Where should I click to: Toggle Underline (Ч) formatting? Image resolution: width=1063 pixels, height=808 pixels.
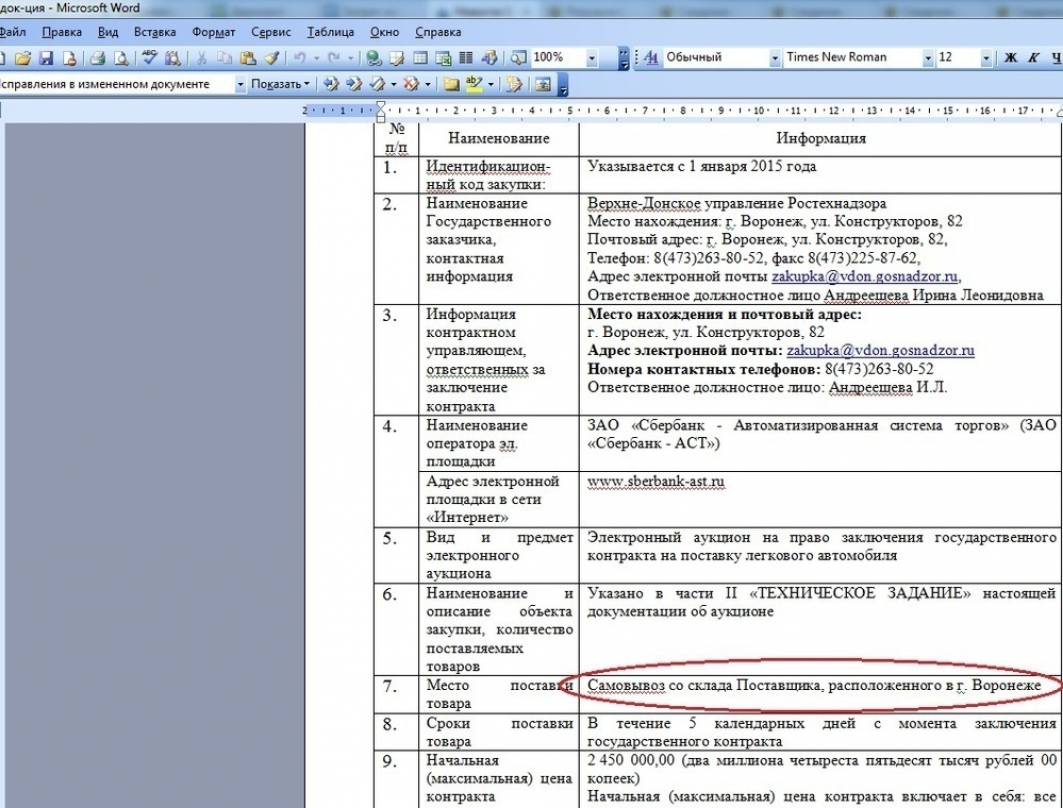1055,58
